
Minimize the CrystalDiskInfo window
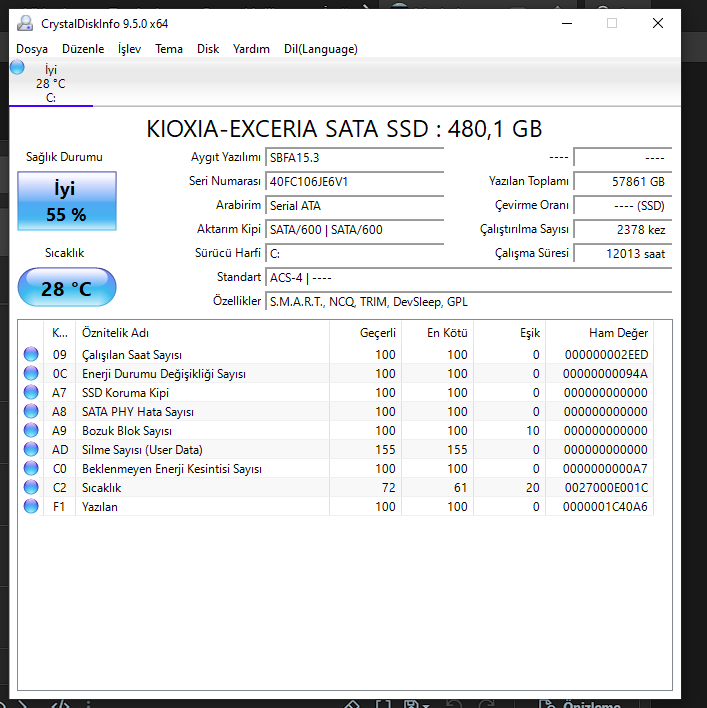[567, 23]
